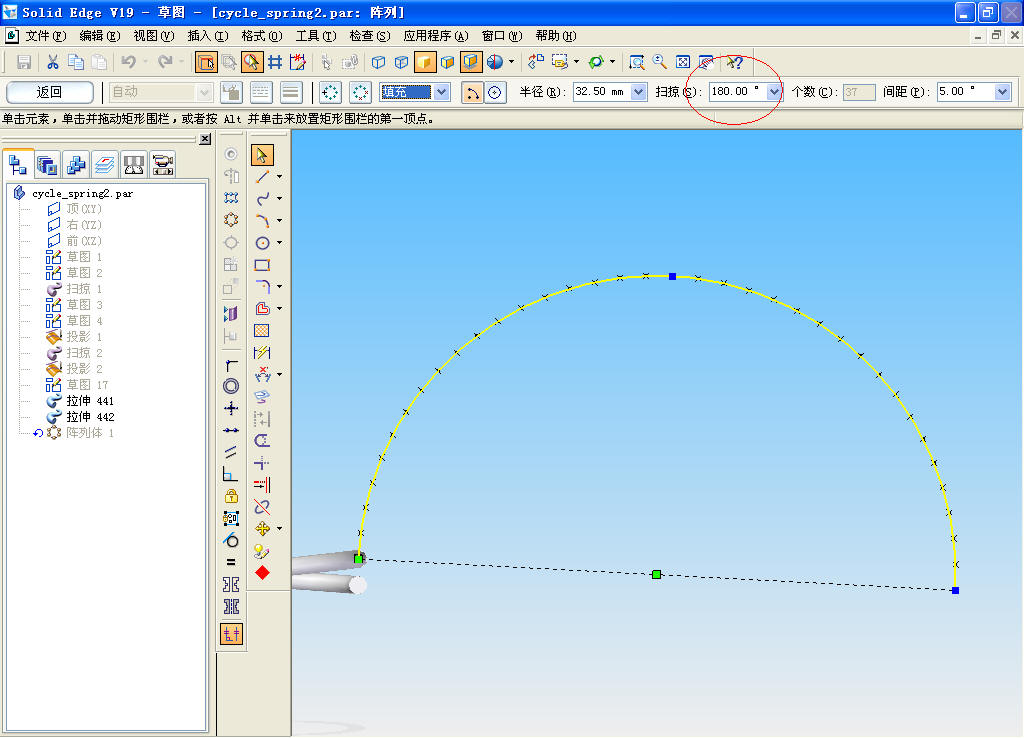Open the view styles dropdown arrow
The width and height of the screenshot is (1024, 738).
511,62
